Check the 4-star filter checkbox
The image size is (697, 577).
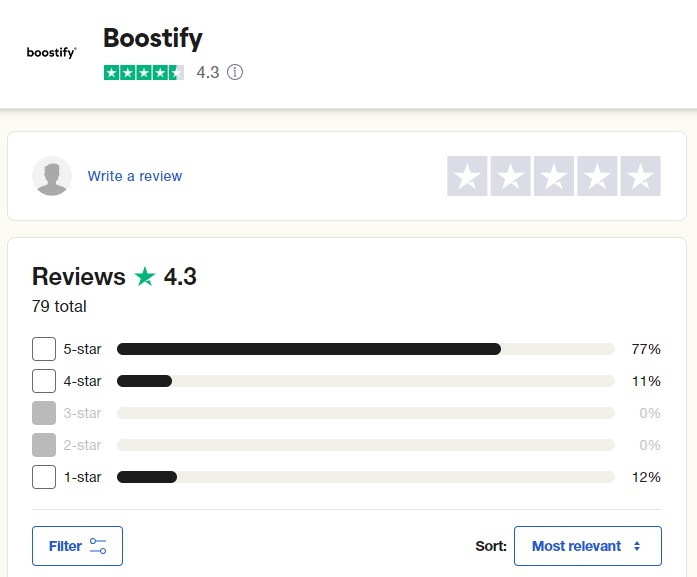[x=44, y=381]
